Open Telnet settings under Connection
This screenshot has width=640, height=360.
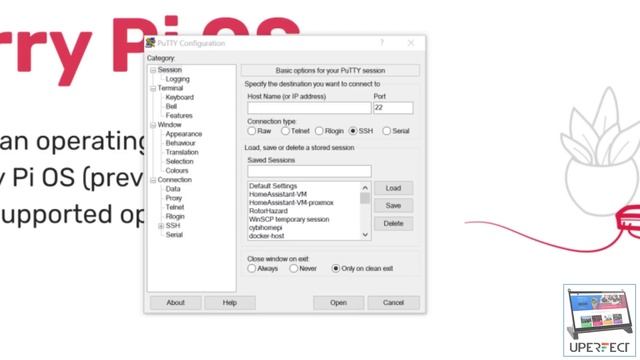pyautogui.click(x=175, y=207)
